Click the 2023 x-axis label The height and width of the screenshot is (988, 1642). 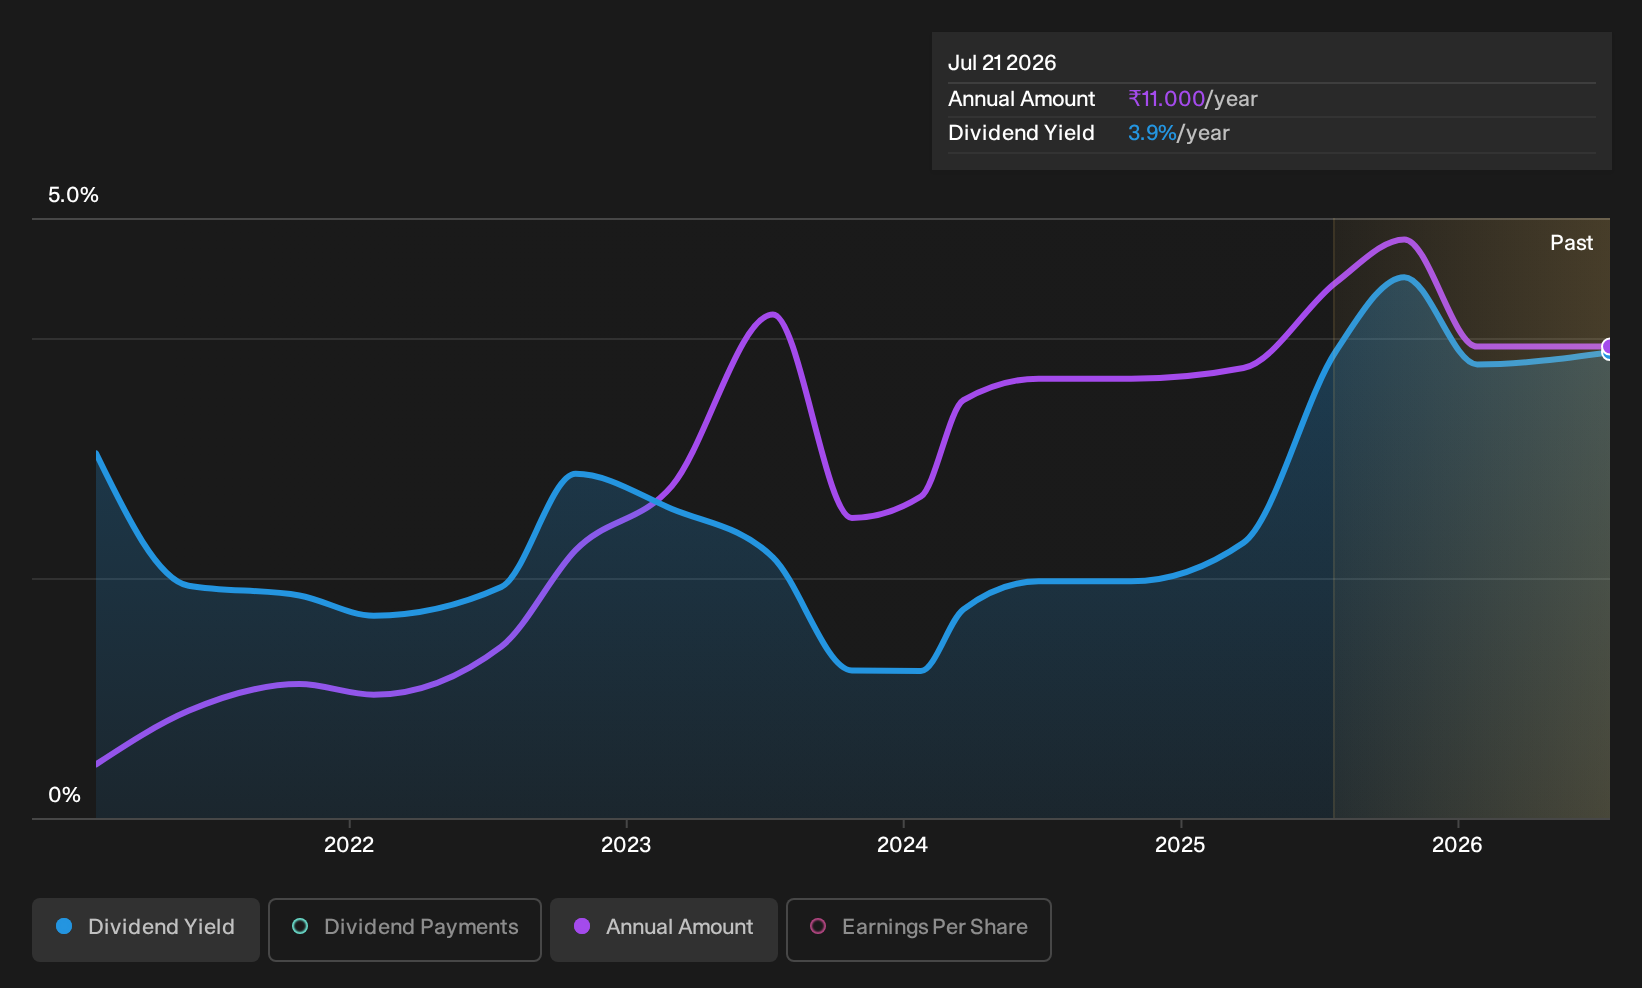[626, 845]
